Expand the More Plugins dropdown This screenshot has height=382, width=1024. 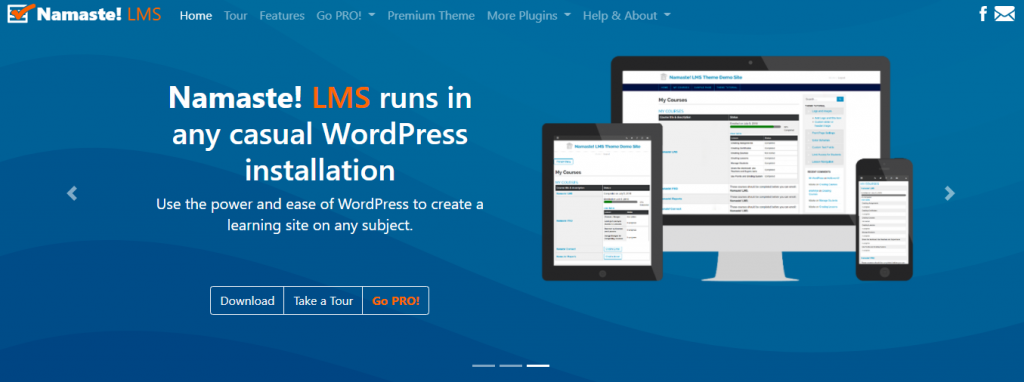pos(529,16)
